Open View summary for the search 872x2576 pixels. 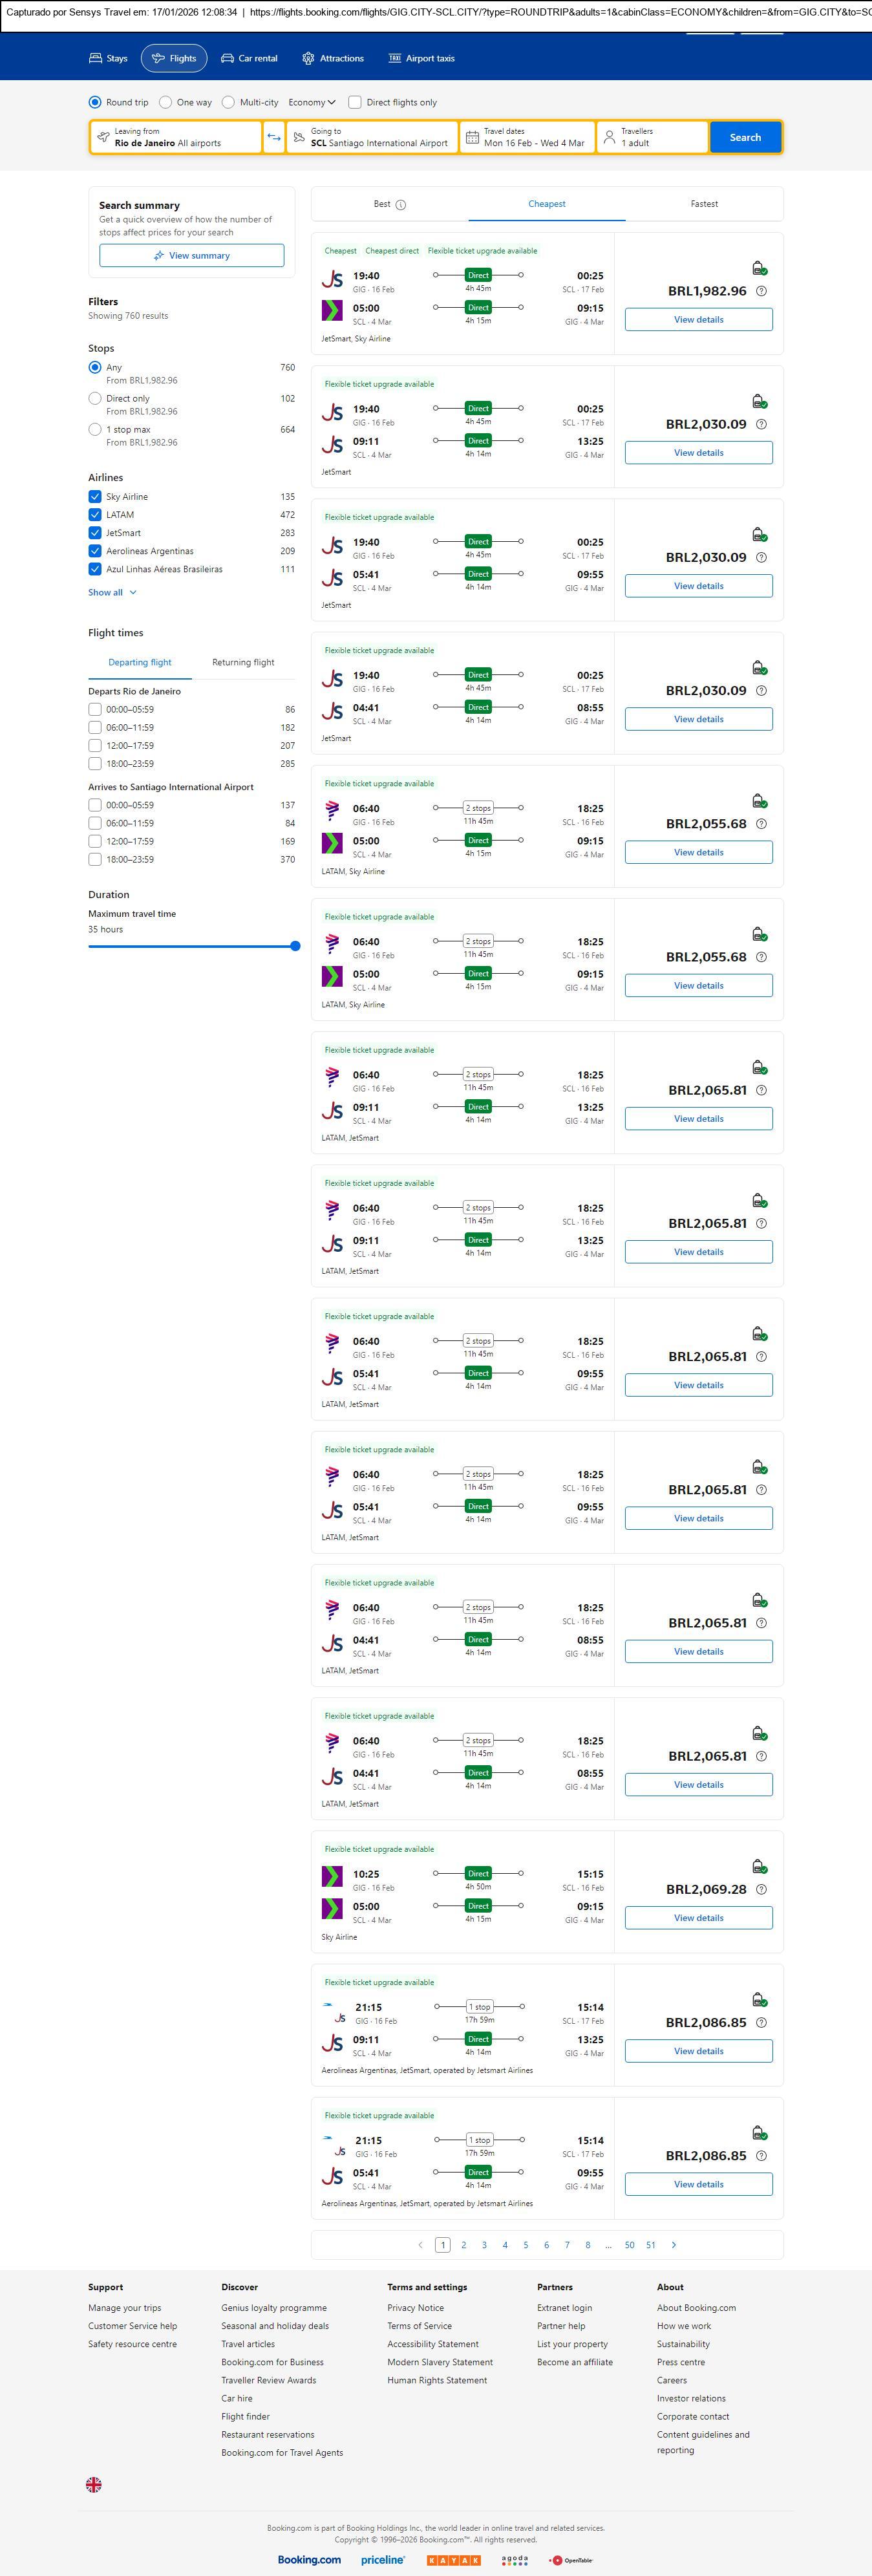tap(191, 256)
